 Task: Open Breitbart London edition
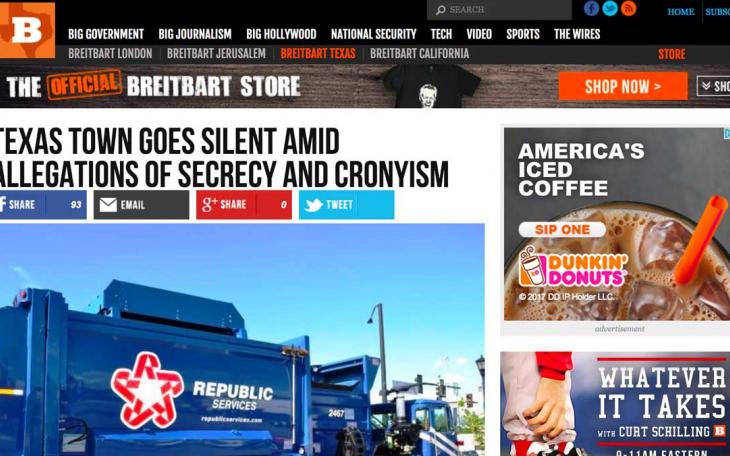click(x=110, y=54)
